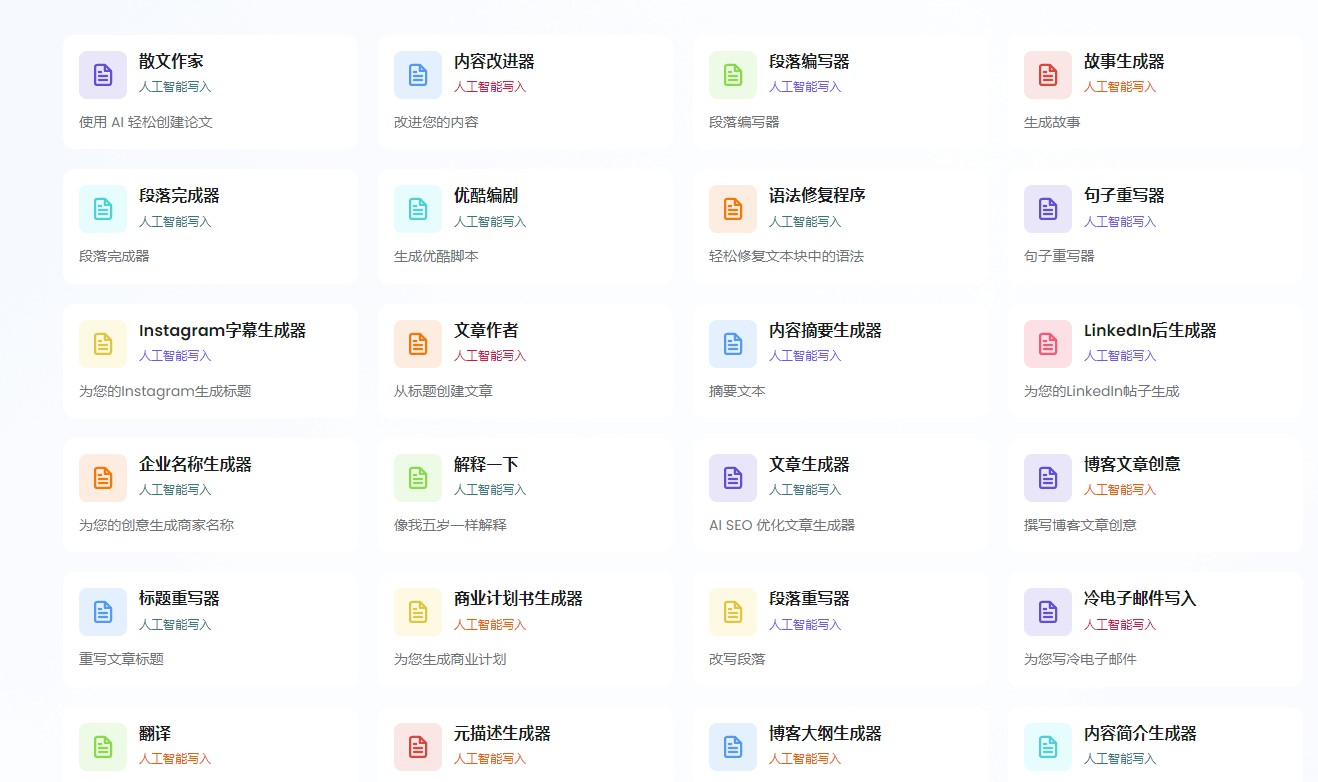The width and height of the screenshot is (1318, 782).
Task: Click the description 生成优酷脚本
Action: pos(436,256)
